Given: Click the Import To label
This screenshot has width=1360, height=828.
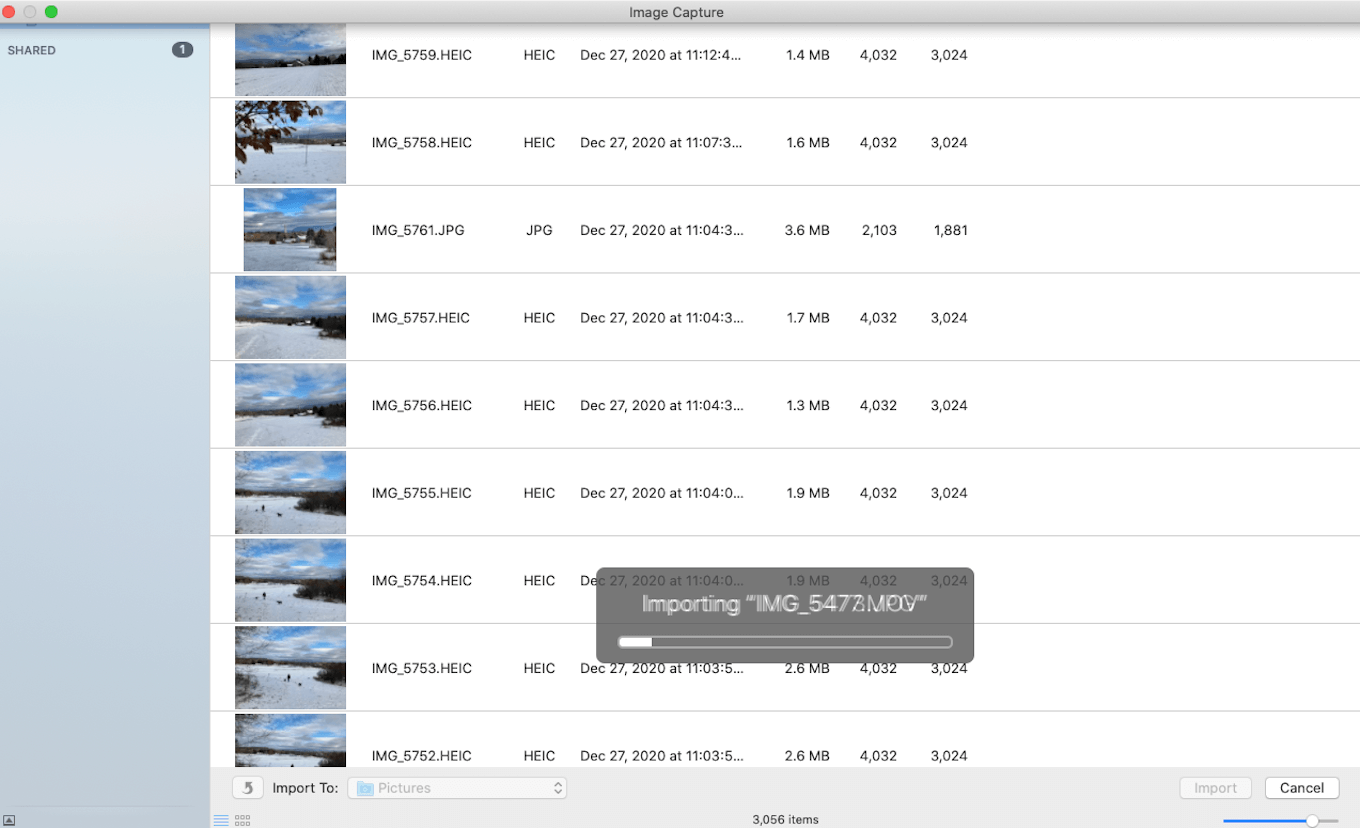Looking at the screenshot, I should click(x=305, y=788).
